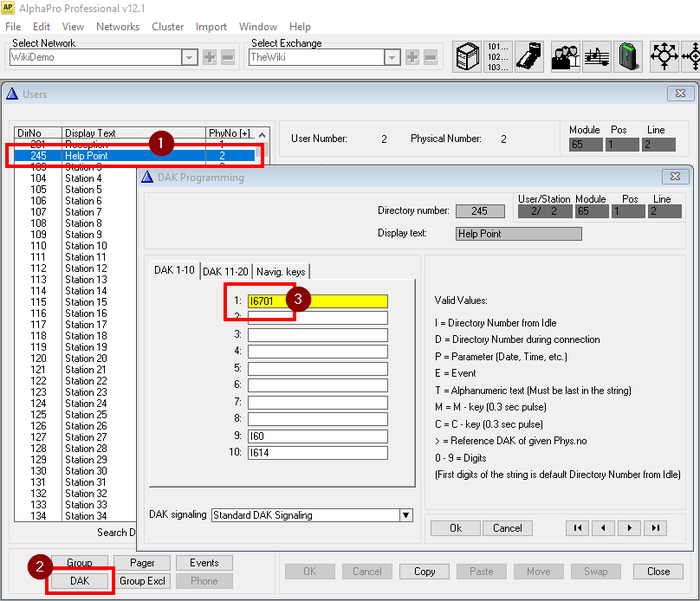700x601 pixels.
Task: Go to next record arrow button
Action: coord(629,528)
